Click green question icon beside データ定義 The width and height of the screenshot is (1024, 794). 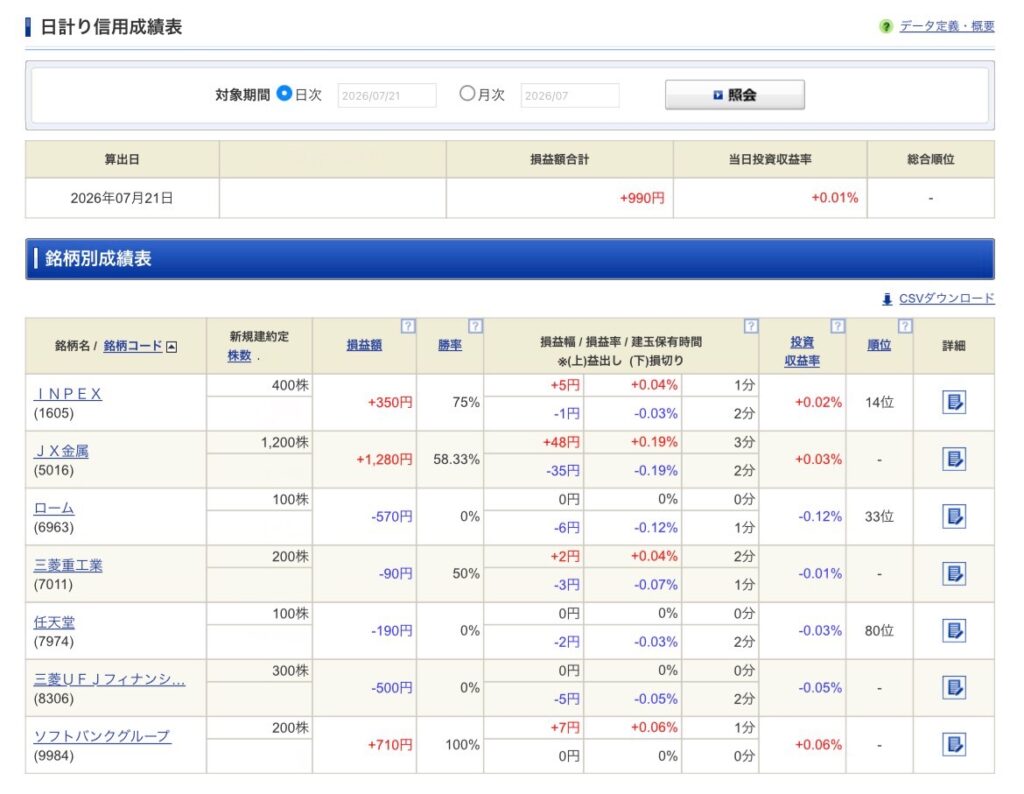(886, 27)
